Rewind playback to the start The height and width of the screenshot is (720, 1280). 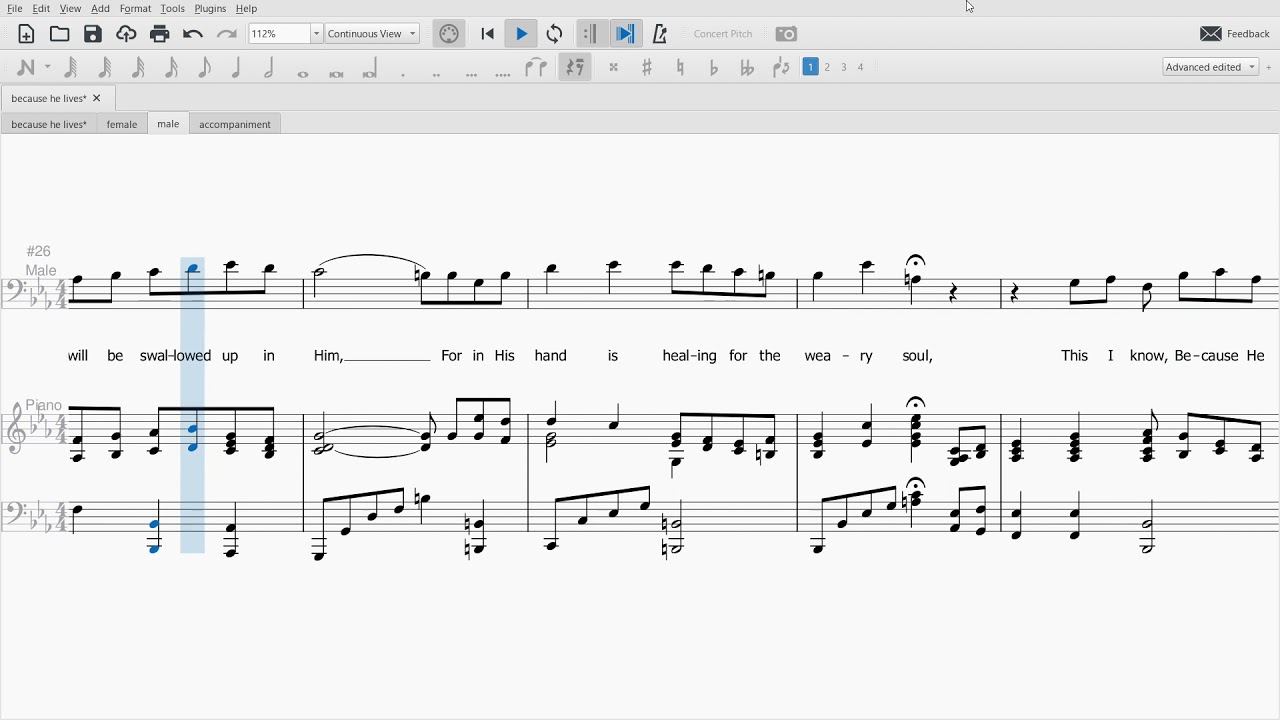[x=488, y=34]
